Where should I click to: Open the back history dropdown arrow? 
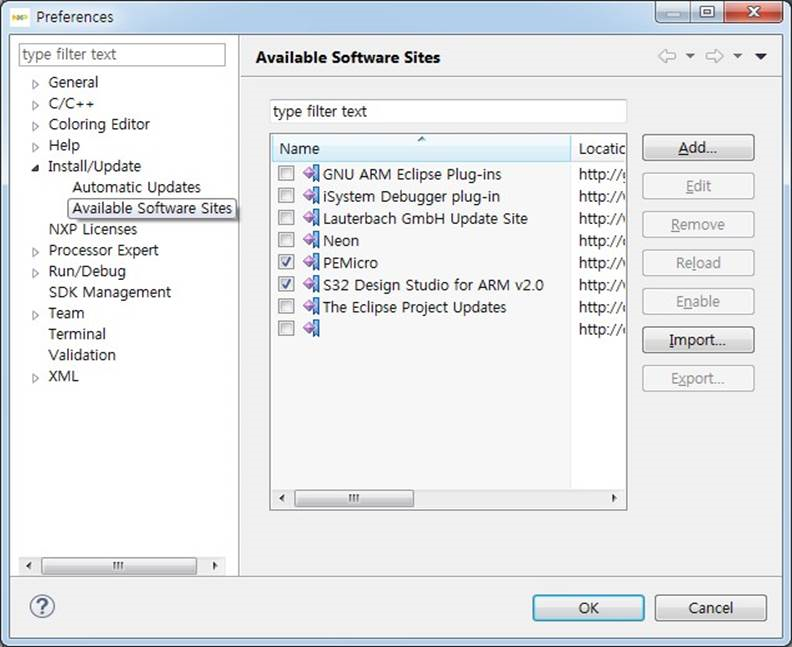point(690,56)
